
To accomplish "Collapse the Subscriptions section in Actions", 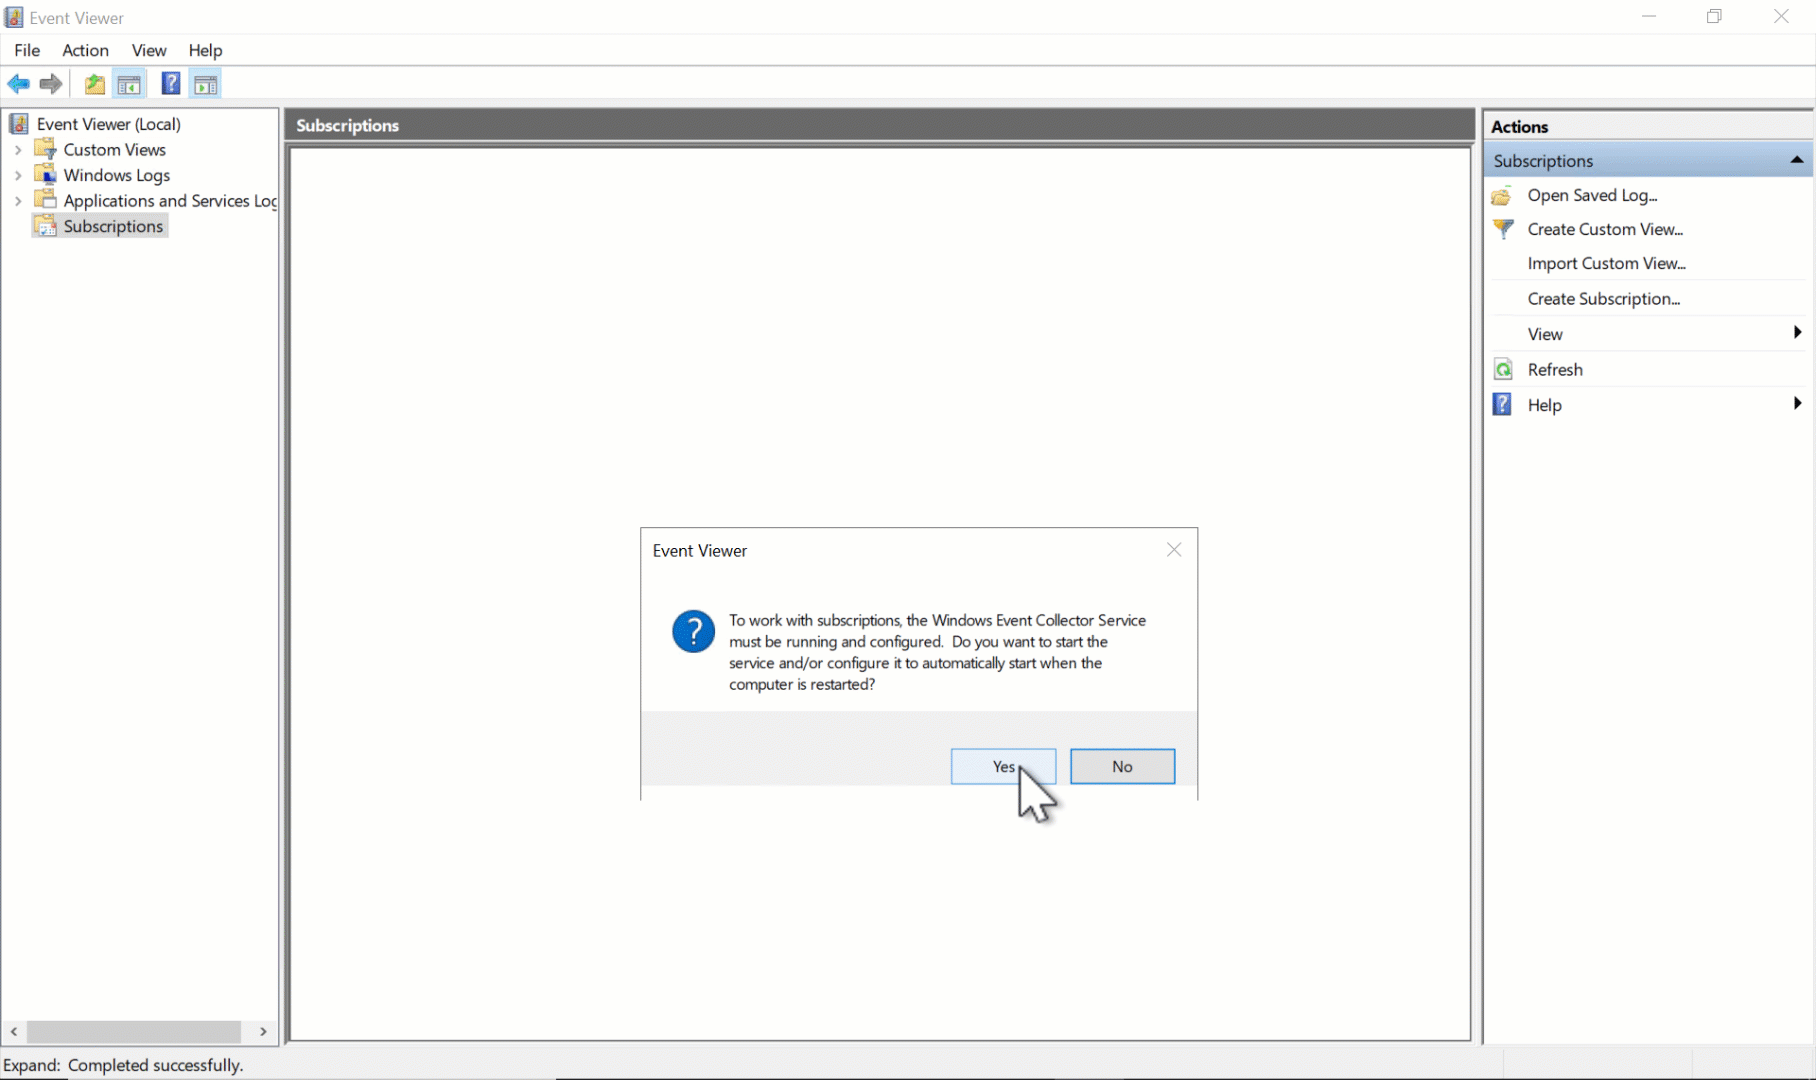I will (1796, 160).
